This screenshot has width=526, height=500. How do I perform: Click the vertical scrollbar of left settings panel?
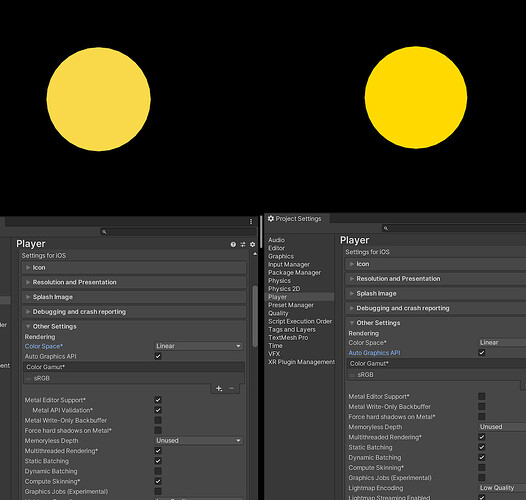click(255, 316)
